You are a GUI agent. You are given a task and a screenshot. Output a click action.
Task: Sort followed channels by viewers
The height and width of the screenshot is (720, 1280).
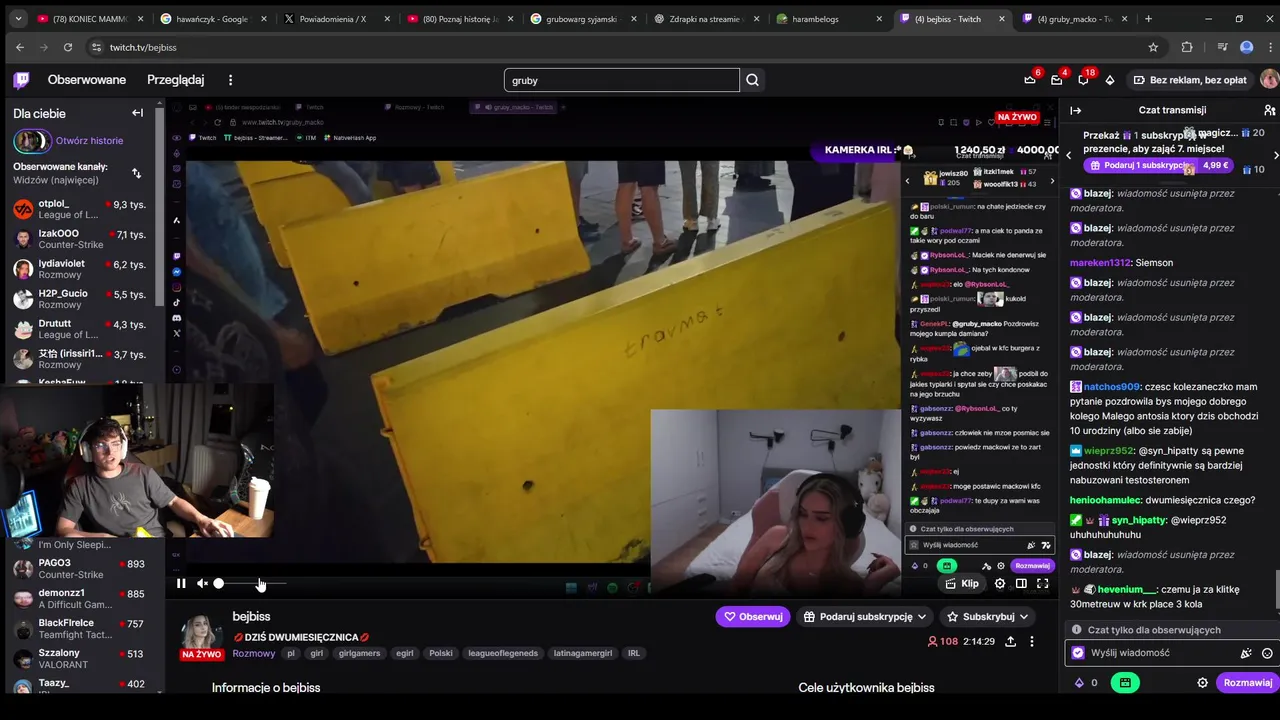[137, 173]
